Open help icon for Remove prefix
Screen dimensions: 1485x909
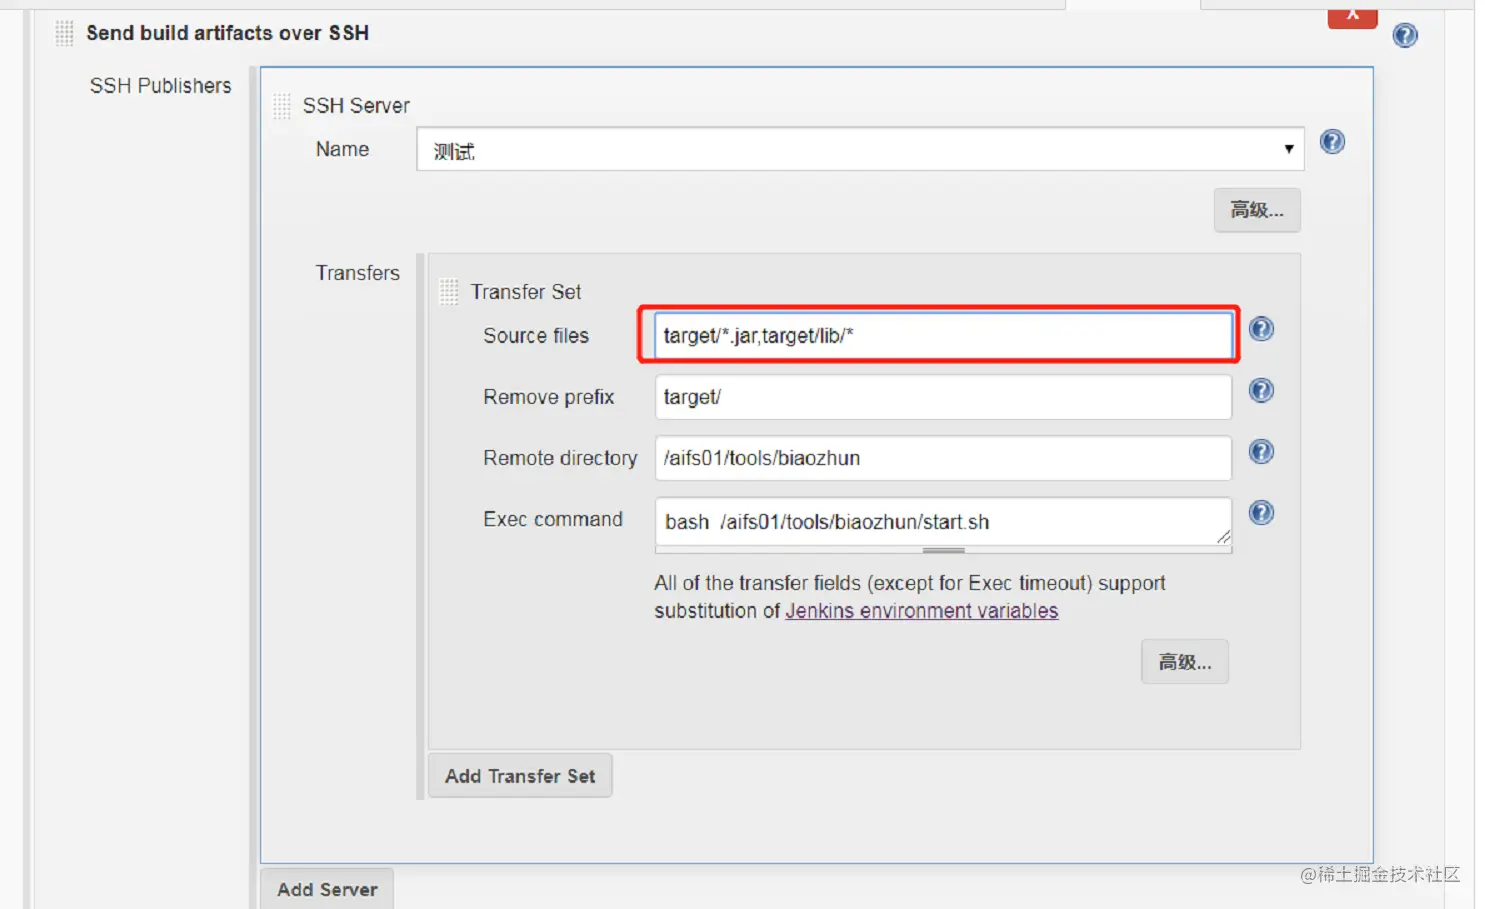1261,391
